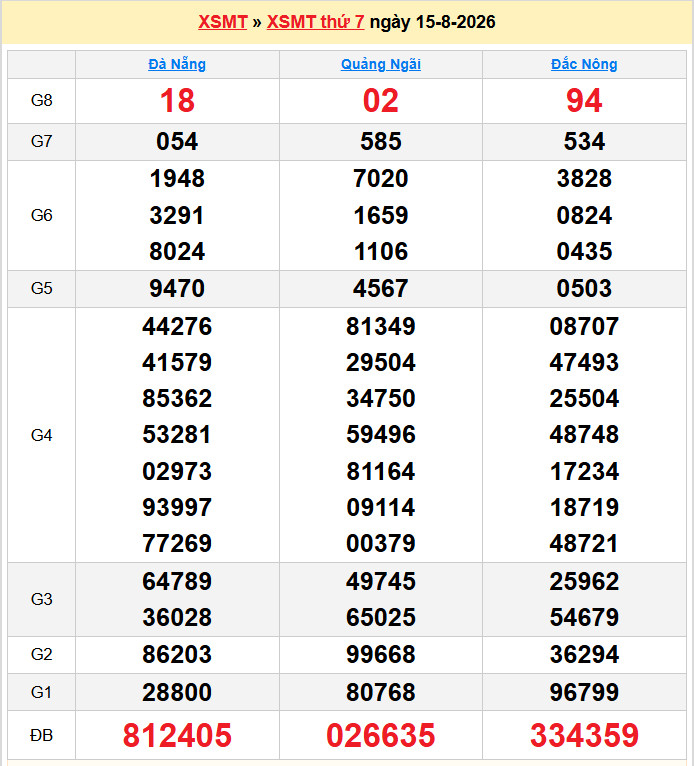Click the G4 number 93997
694x766 pixels.
[x=177, y=508]
